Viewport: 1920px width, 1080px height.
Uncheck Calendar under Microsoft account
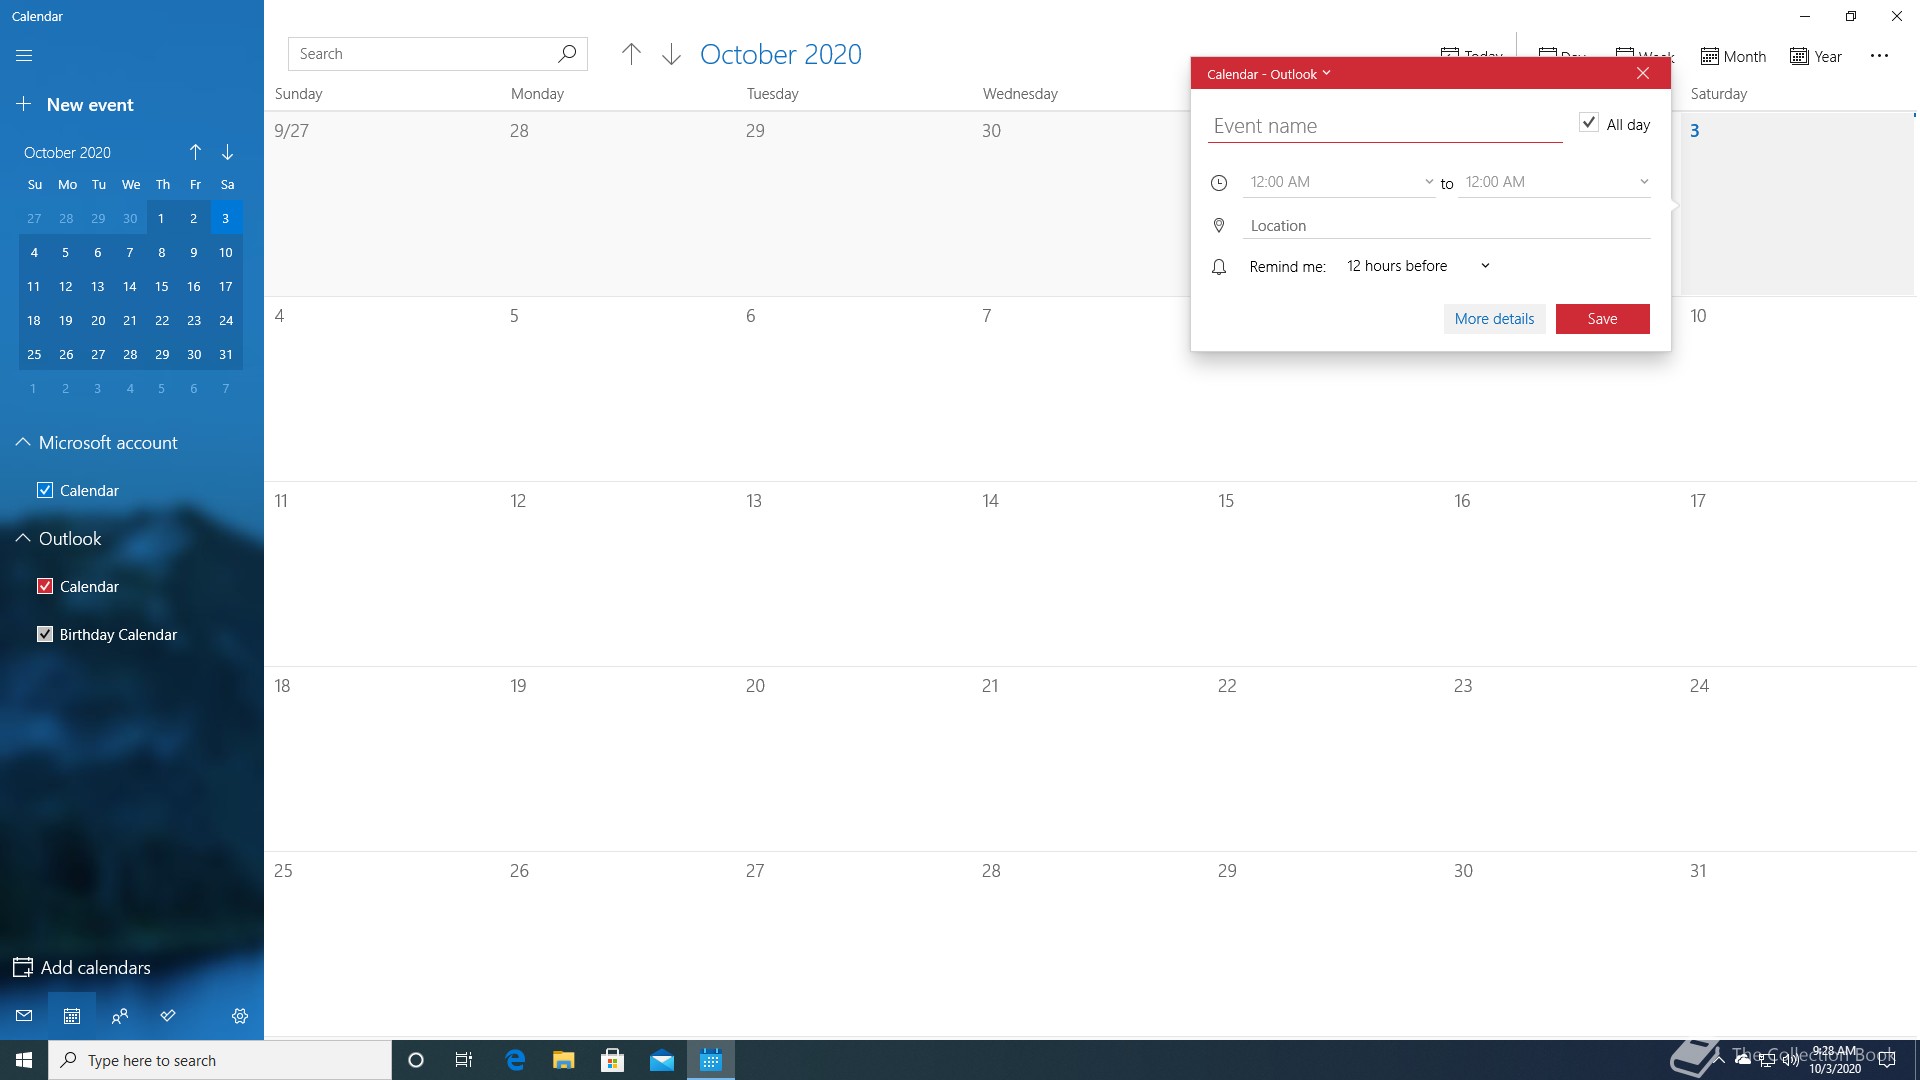tap(45, 490)
